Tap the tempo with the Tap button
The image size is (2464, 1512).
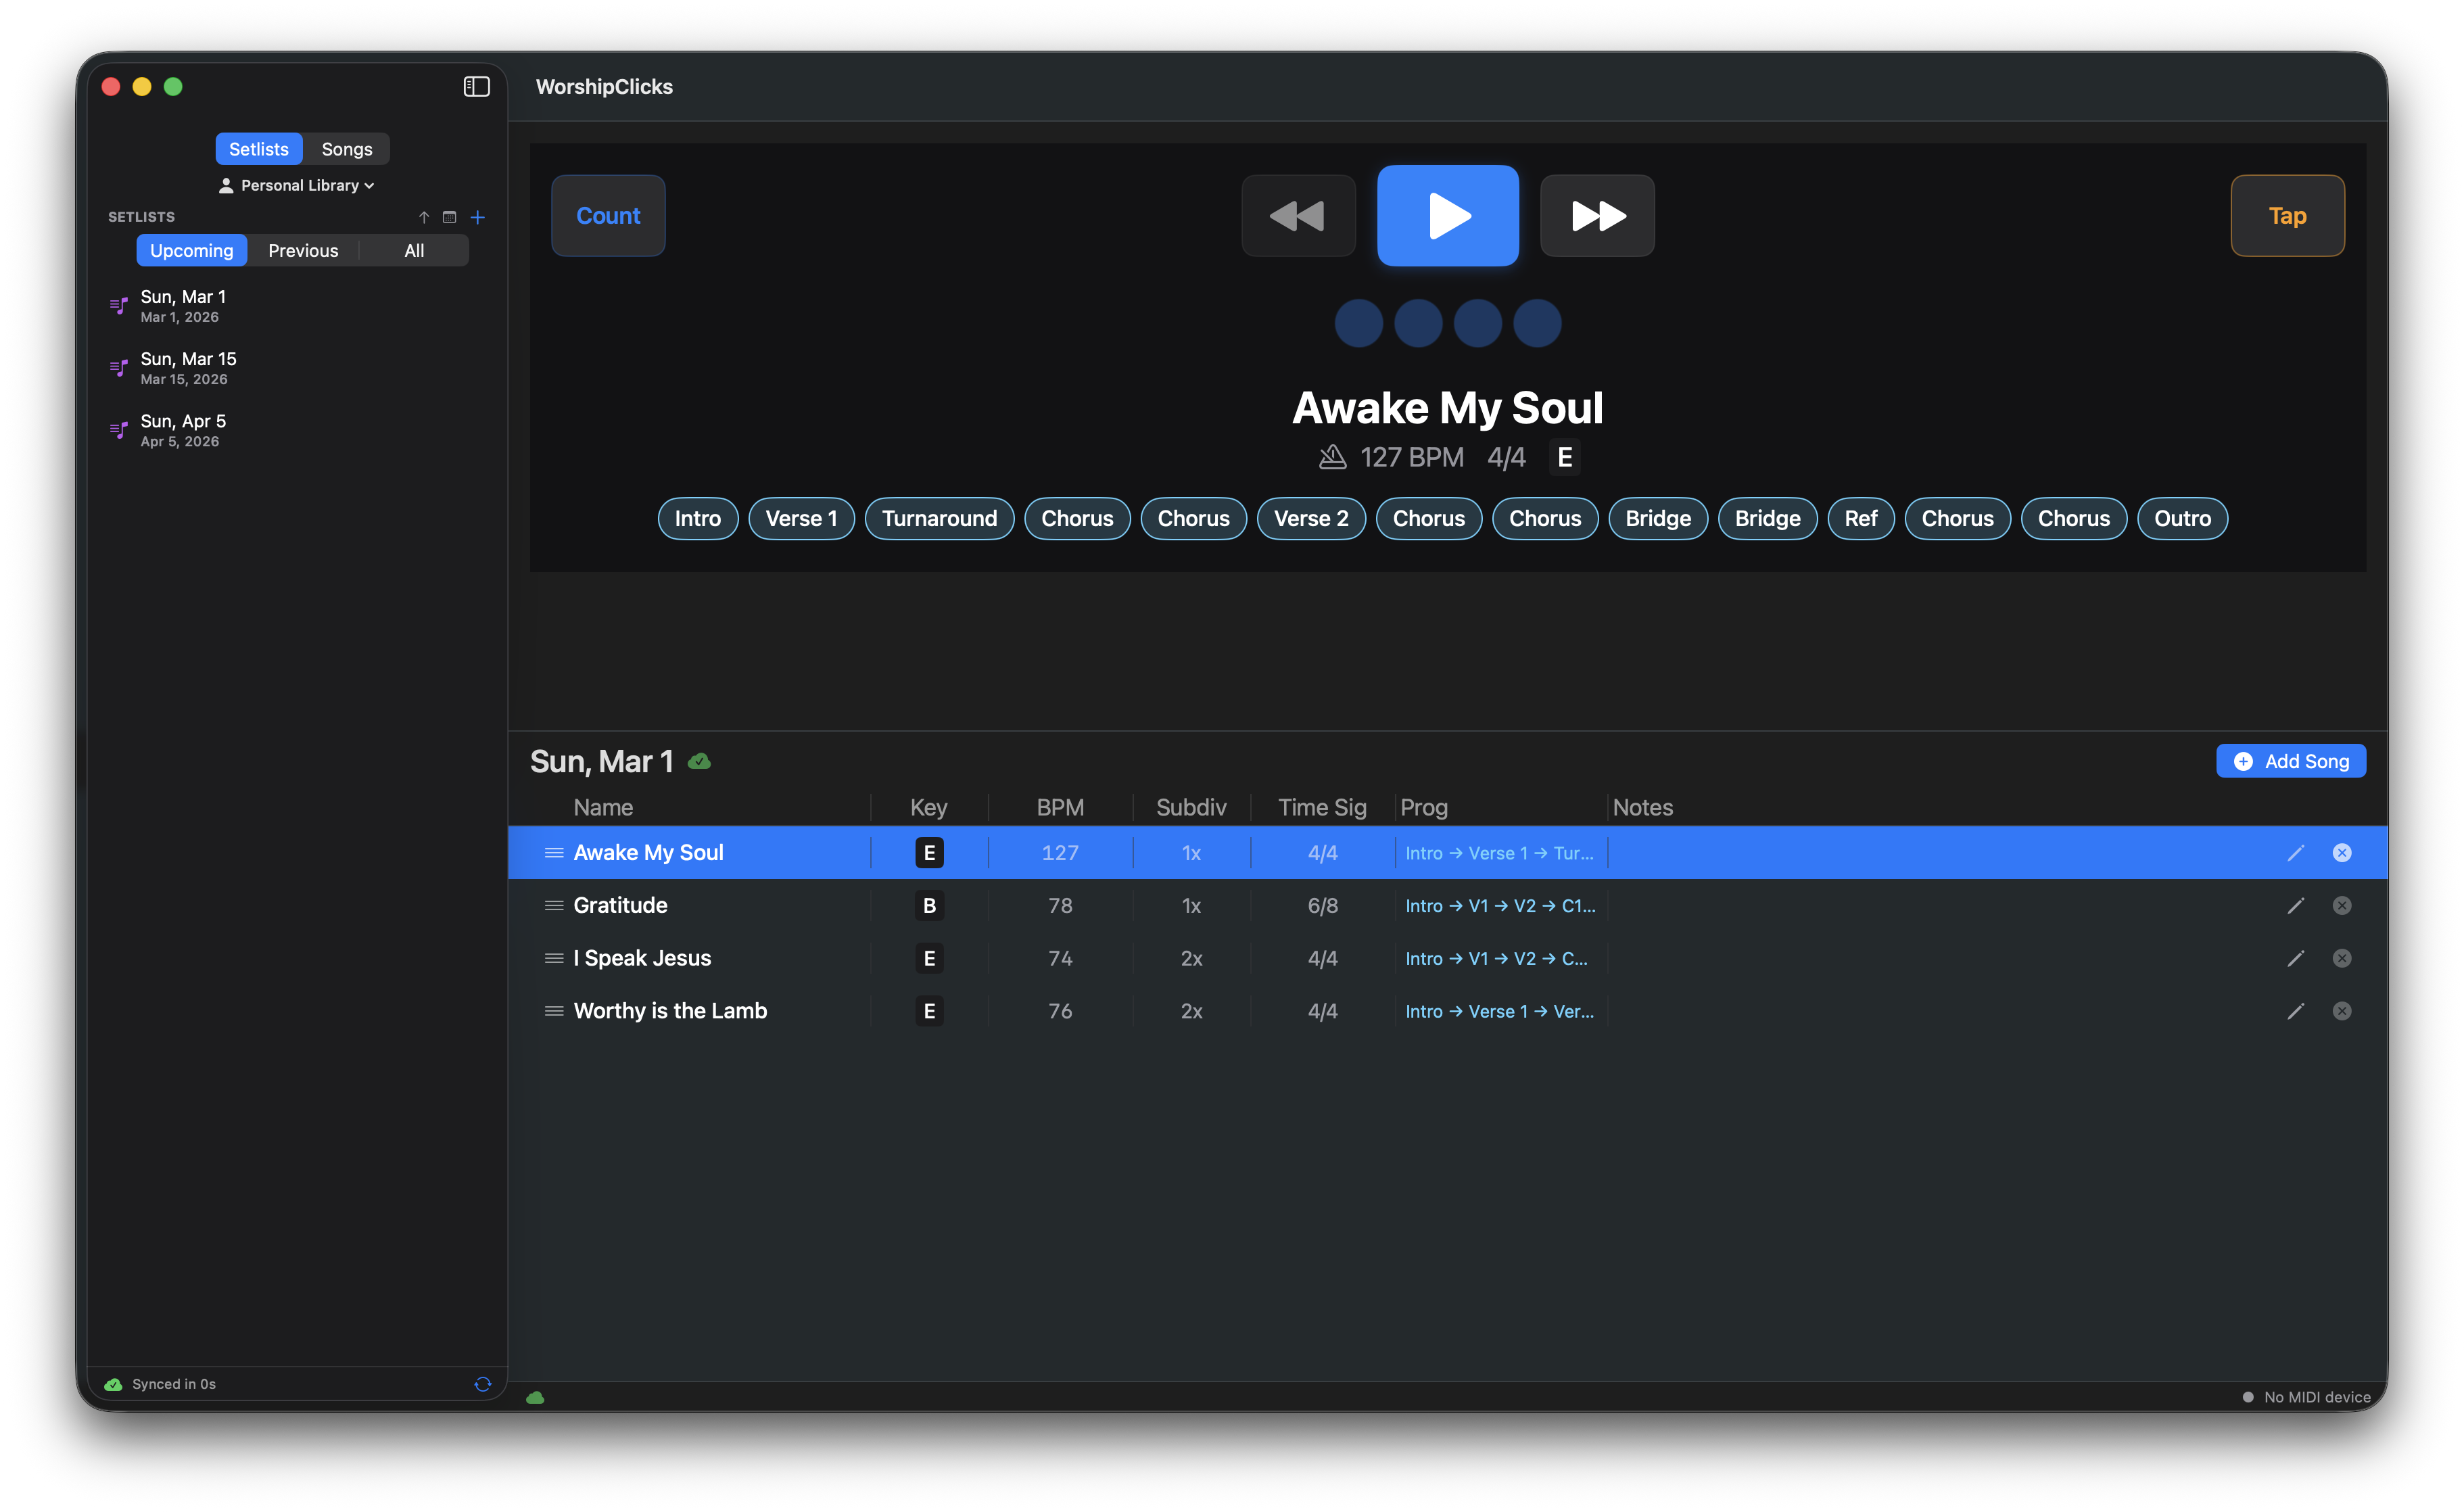[2287, 215]
